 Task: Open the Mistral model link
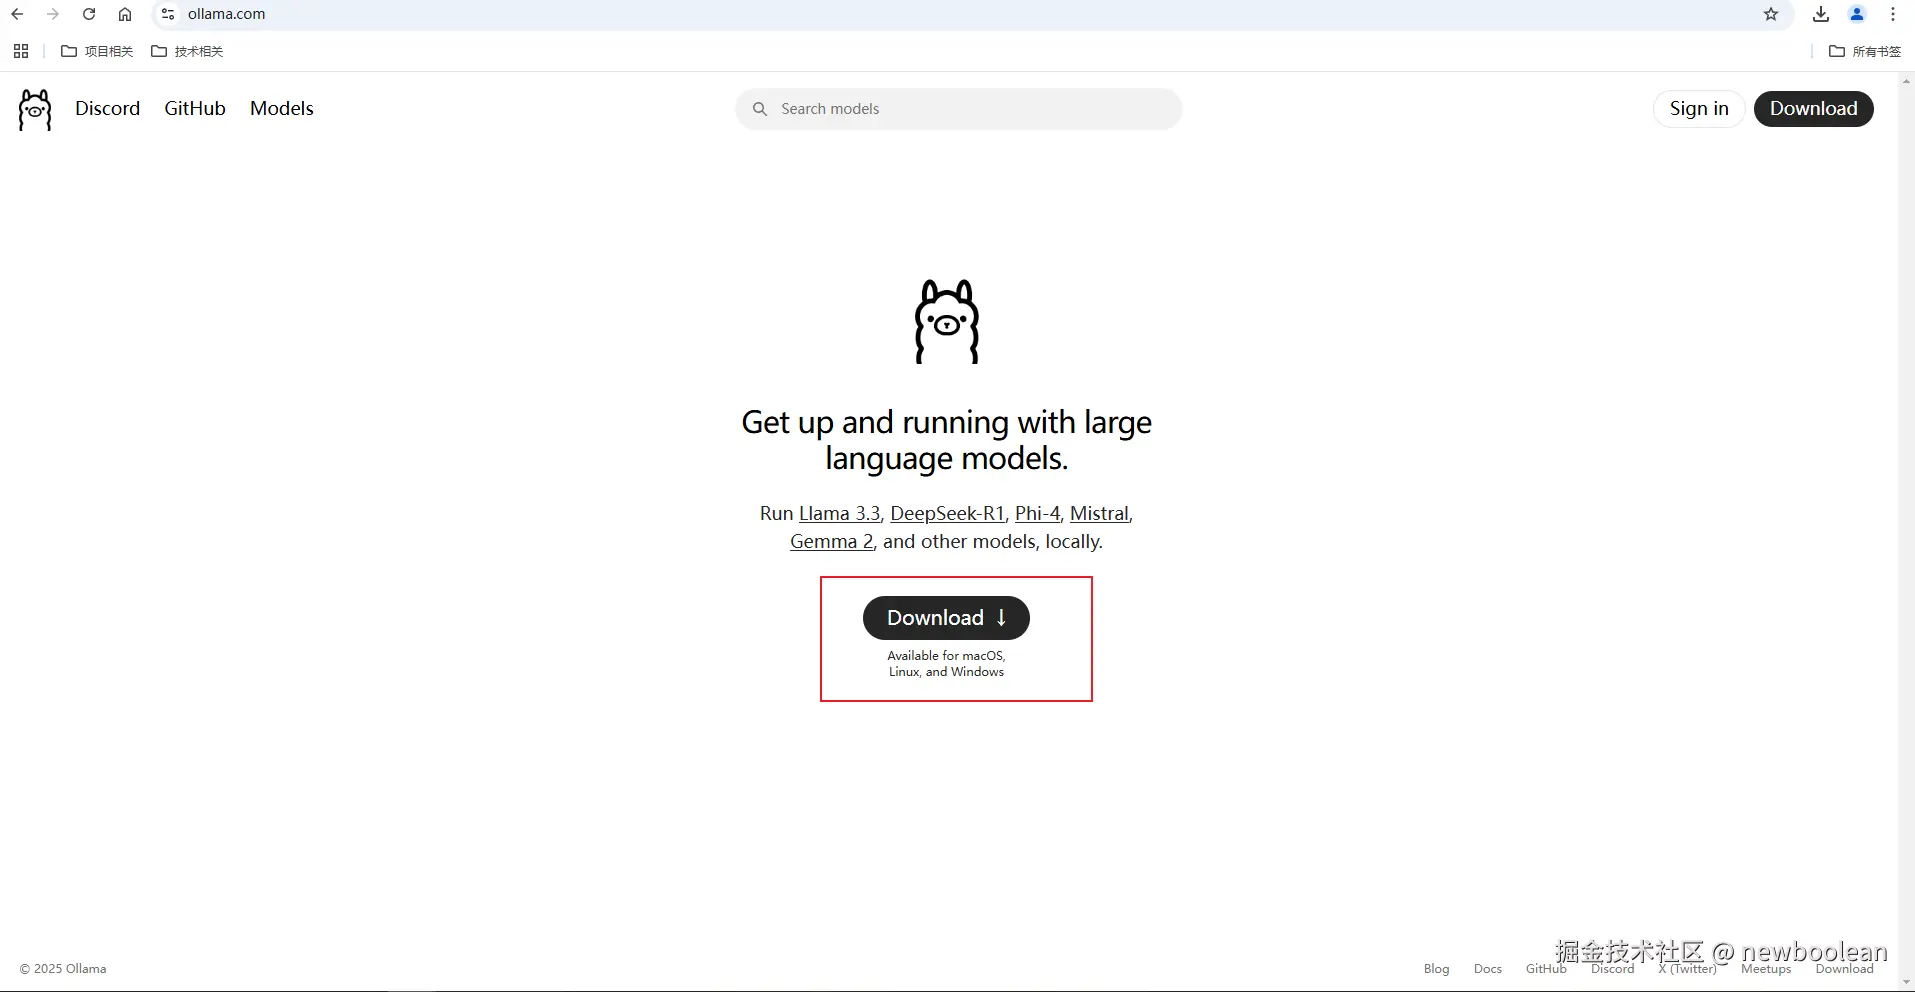[1099, 514]
